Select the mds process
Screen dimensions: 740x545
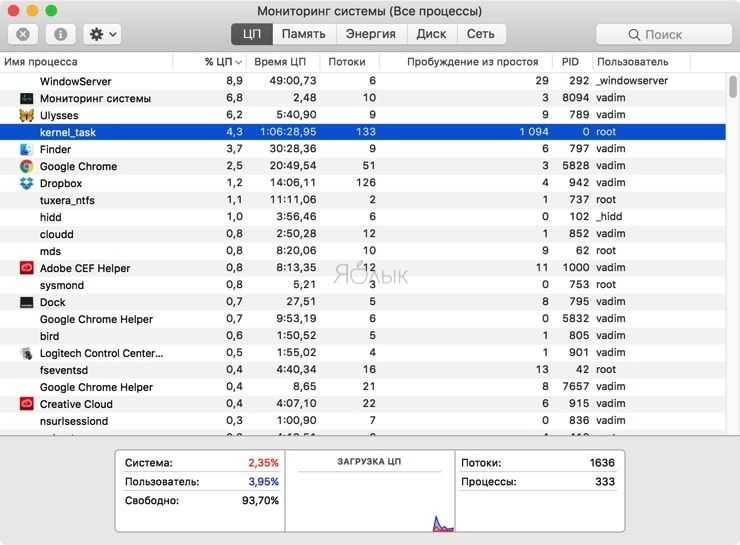coord(362,251)
